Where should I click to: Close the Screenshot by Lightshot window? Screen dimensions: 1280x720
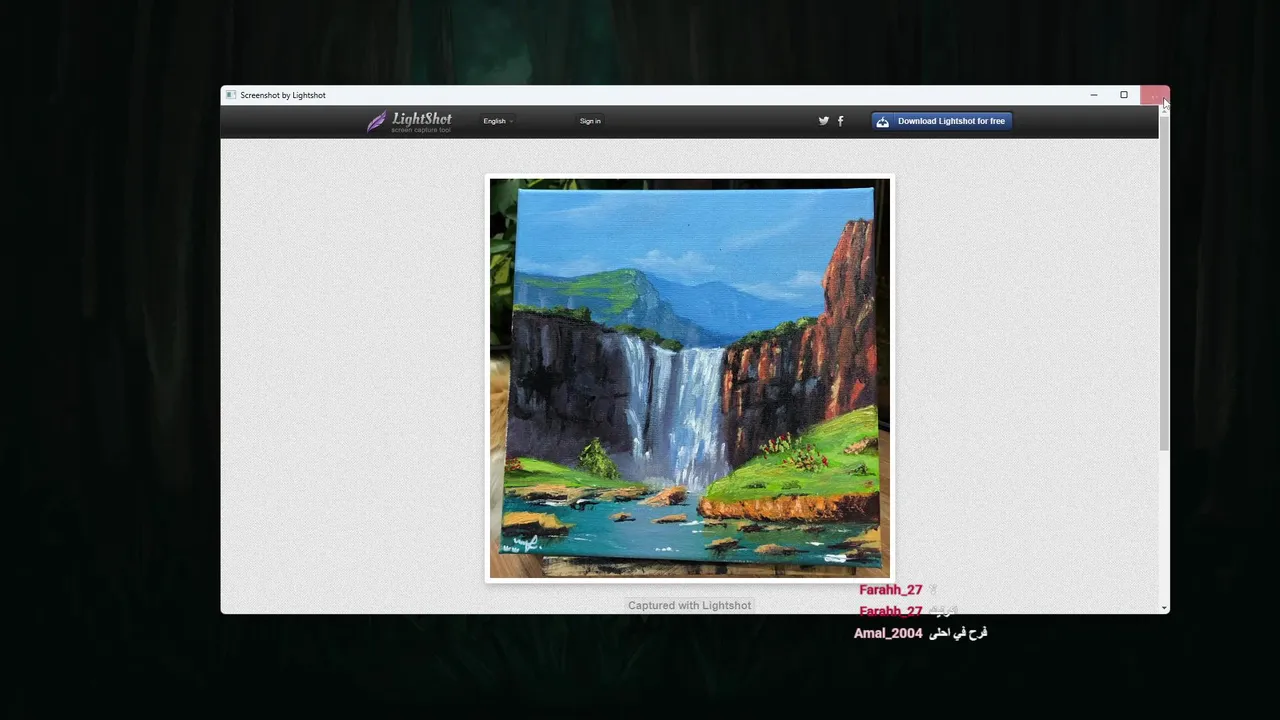point(1154,95)
